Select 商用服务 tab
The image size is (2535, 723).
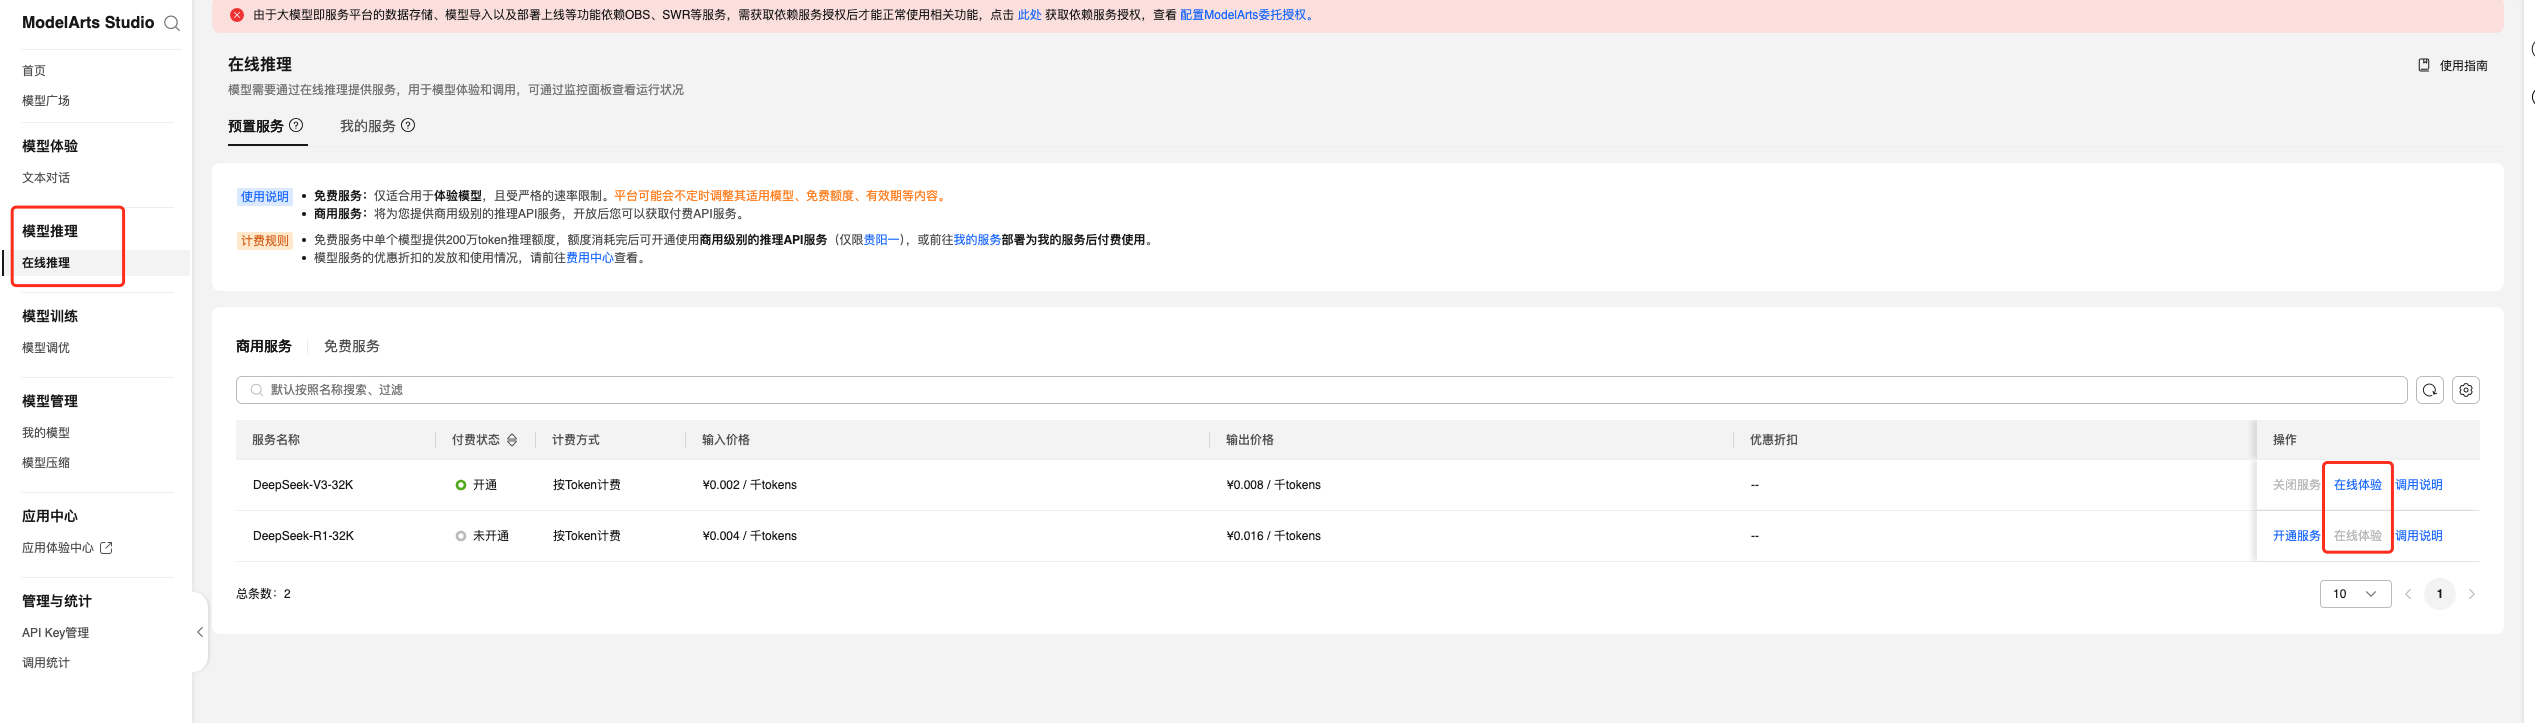click(264, 346)
